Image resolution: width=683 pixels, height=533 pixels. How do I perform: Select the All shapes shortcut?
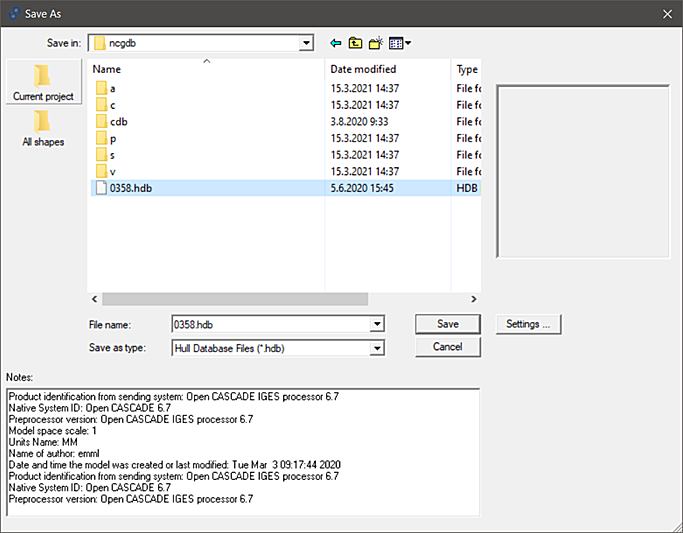43,128
